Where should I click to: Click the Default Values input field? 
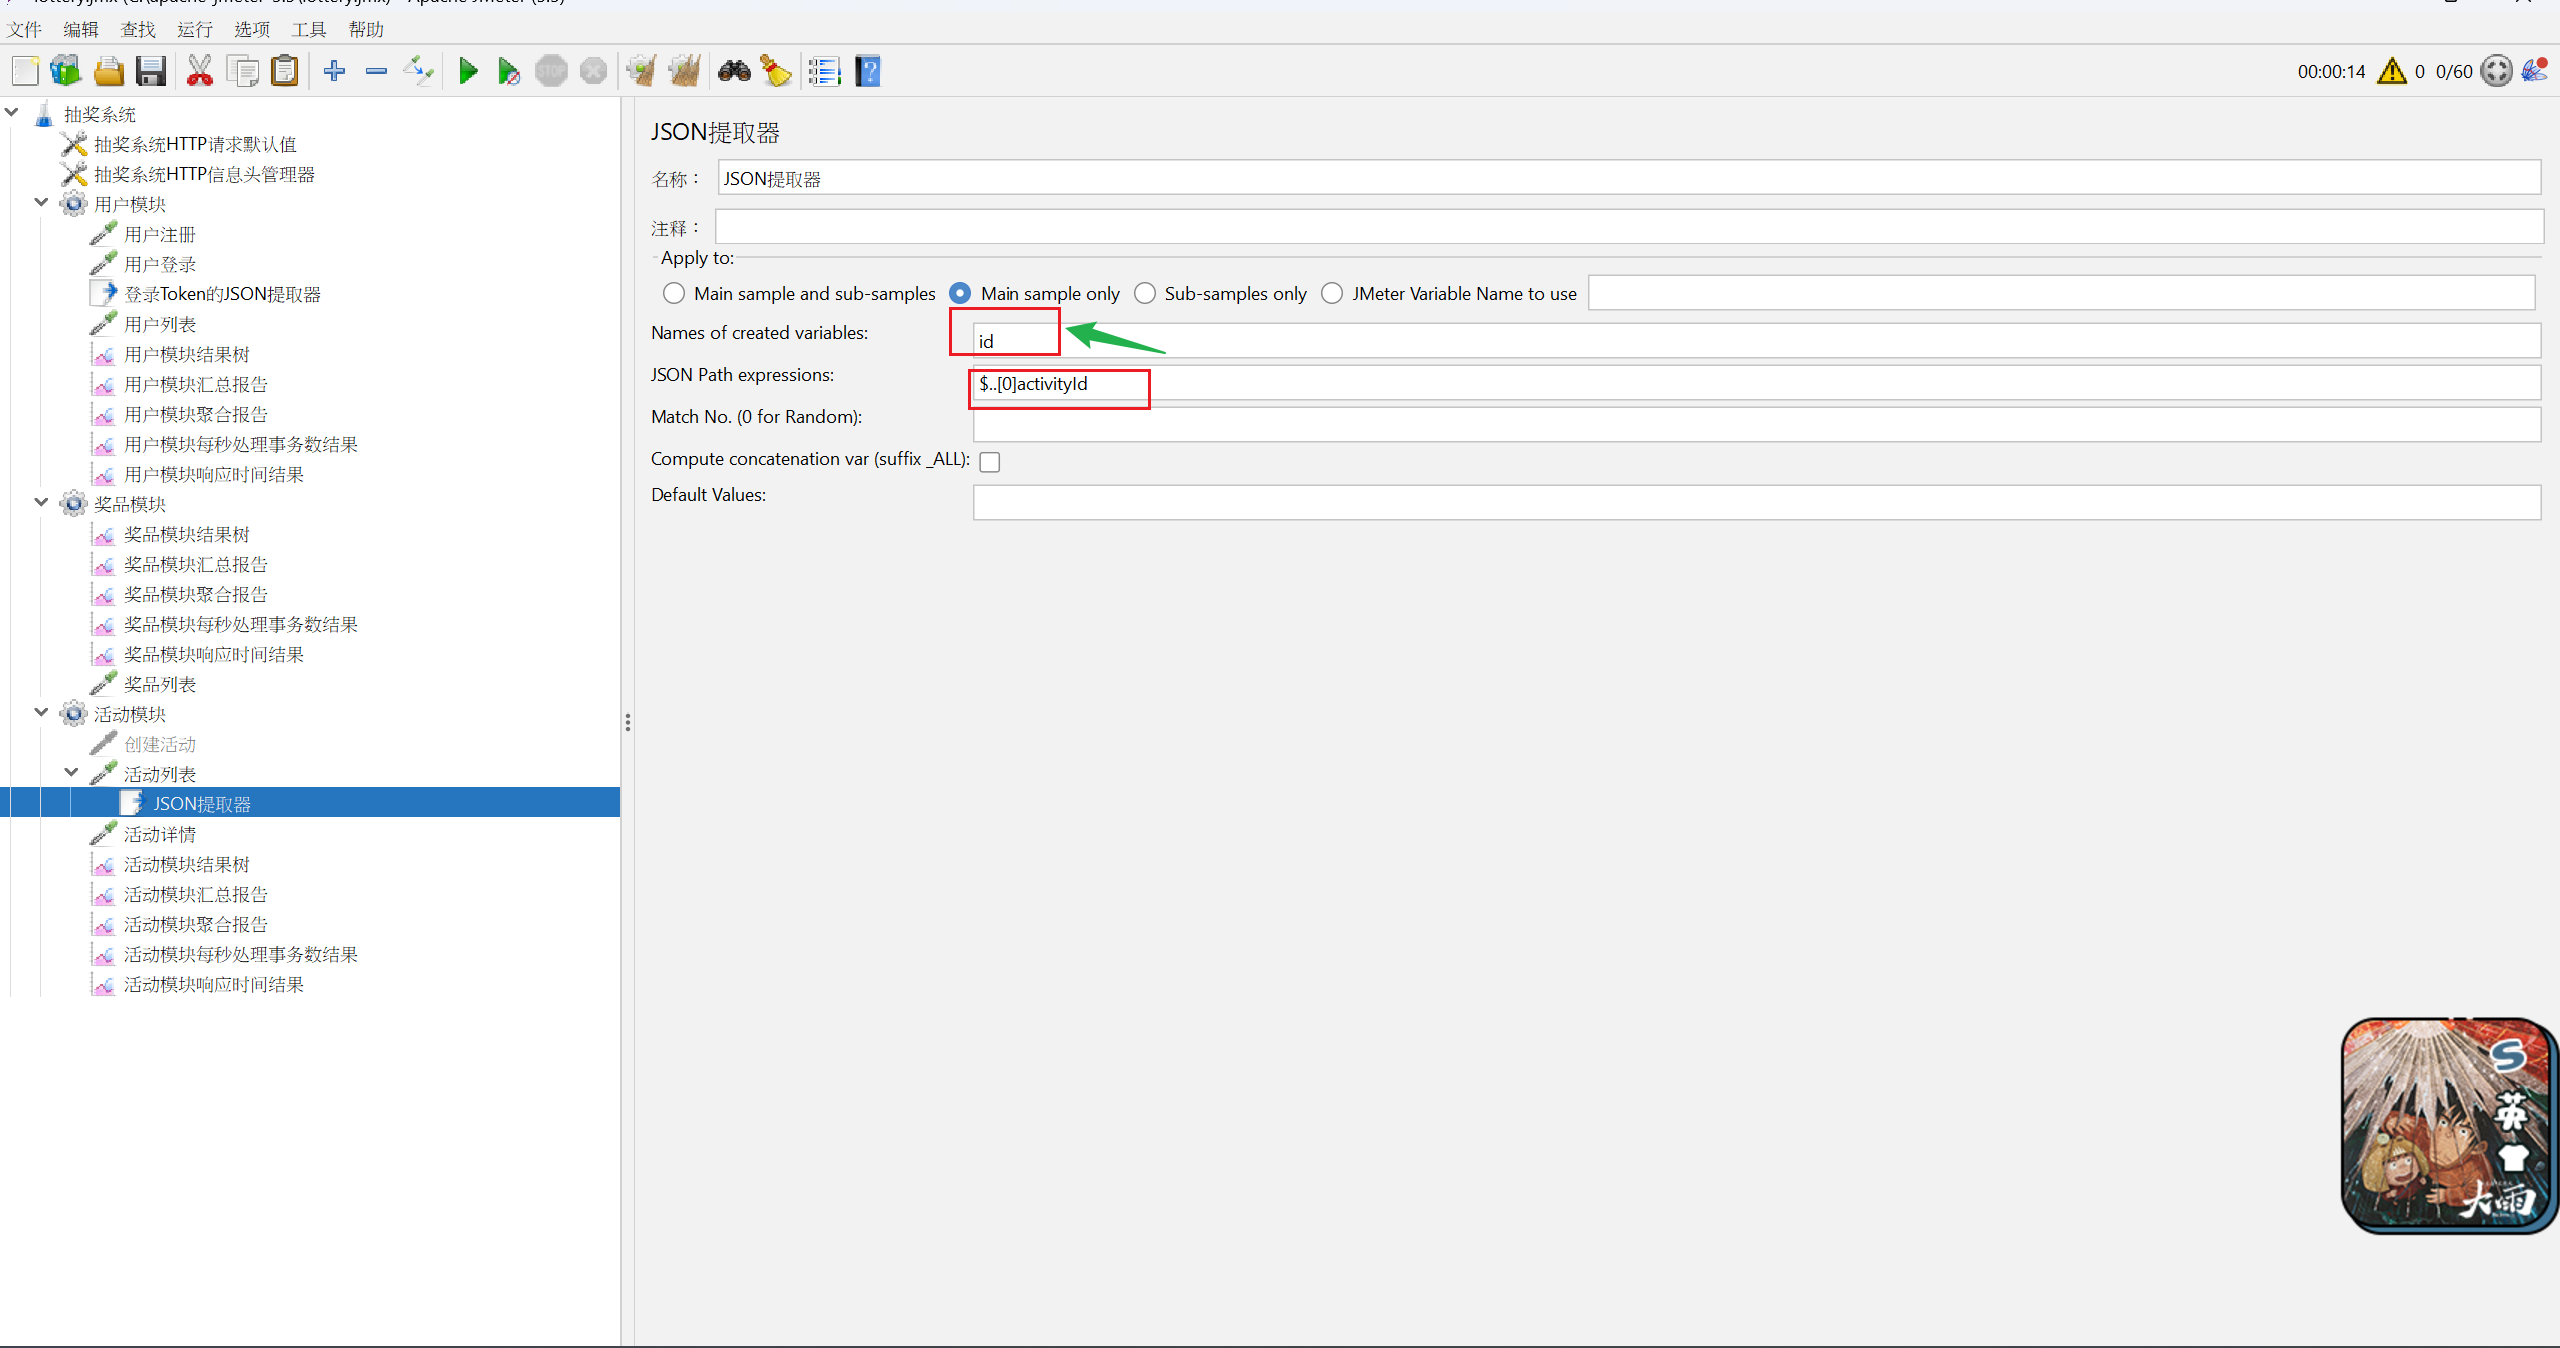tap(1755, 502)
